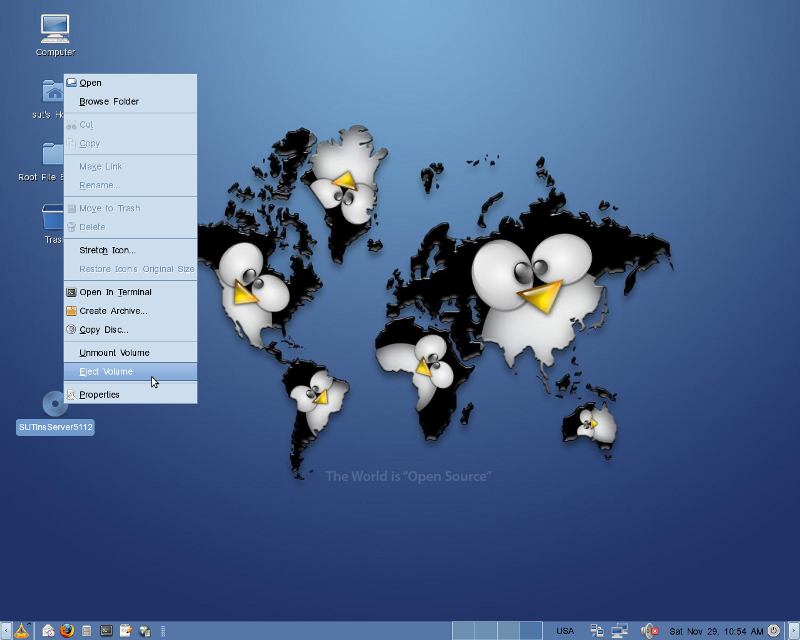Open the network connection tray icon left of the speaker
800x640 pixels.
click(619, 631)
